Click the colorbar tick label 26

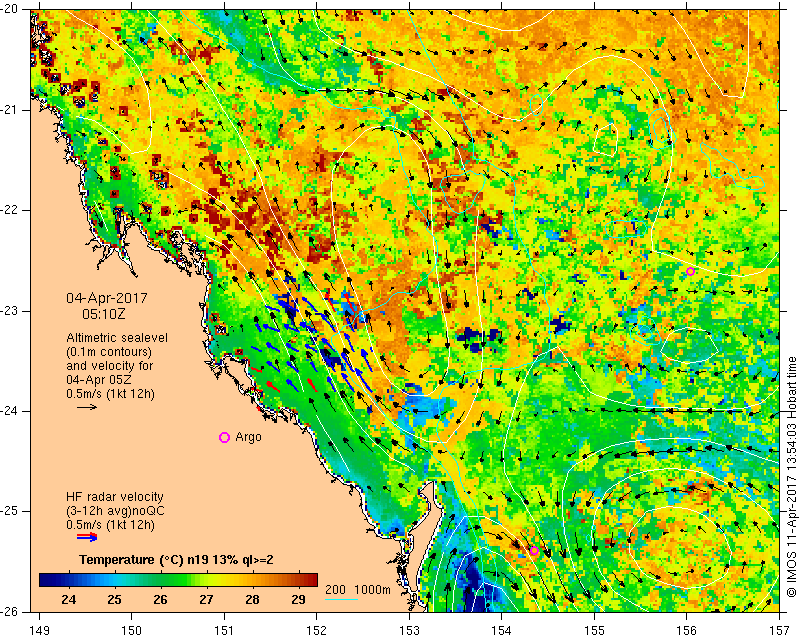[x=160, y=599]
